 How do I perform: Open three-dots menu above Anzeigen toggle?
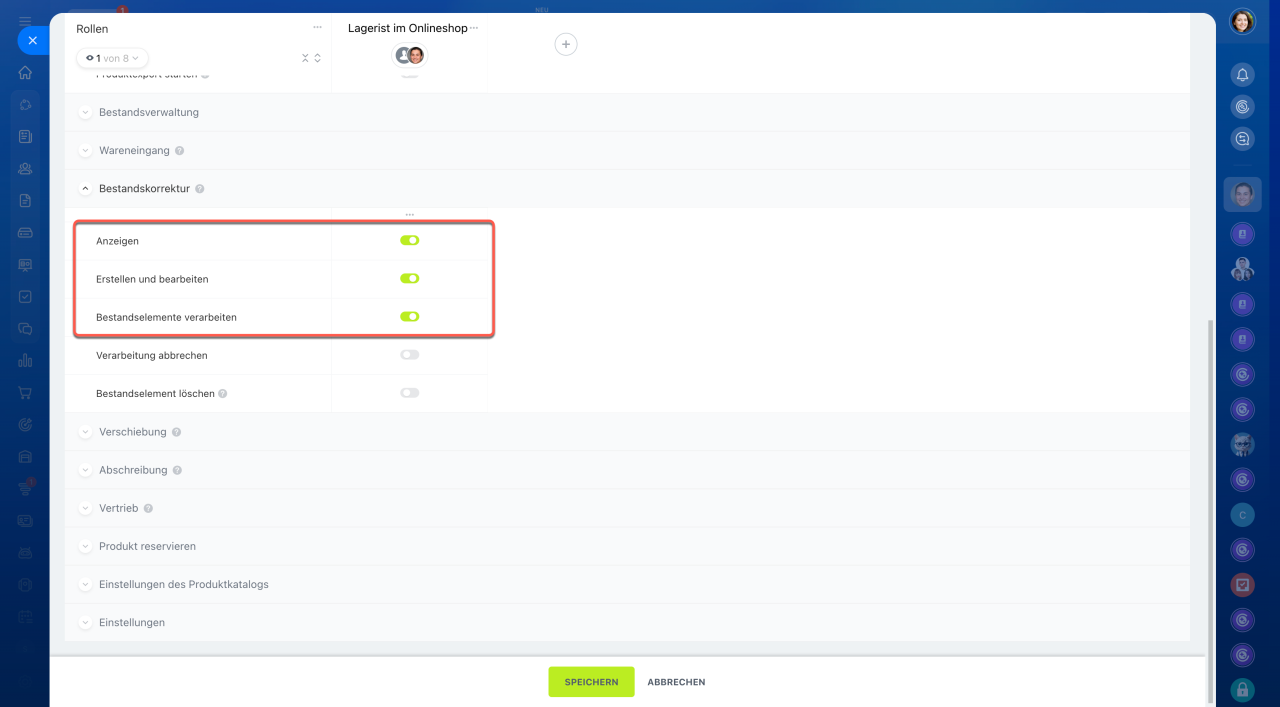[x=410, y=215]
